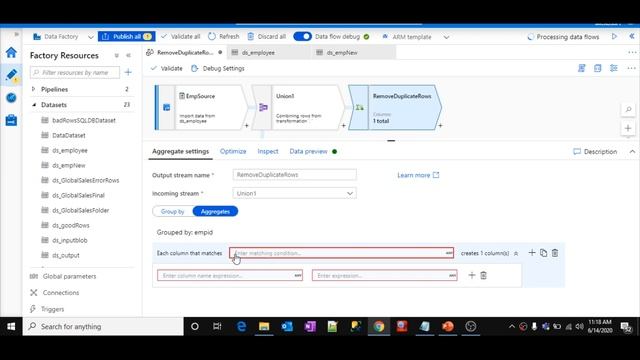The width and height of the screenshot is (640, 360).
Task: Click the canvas zoom-in plus button
Action: coord(628,128)
